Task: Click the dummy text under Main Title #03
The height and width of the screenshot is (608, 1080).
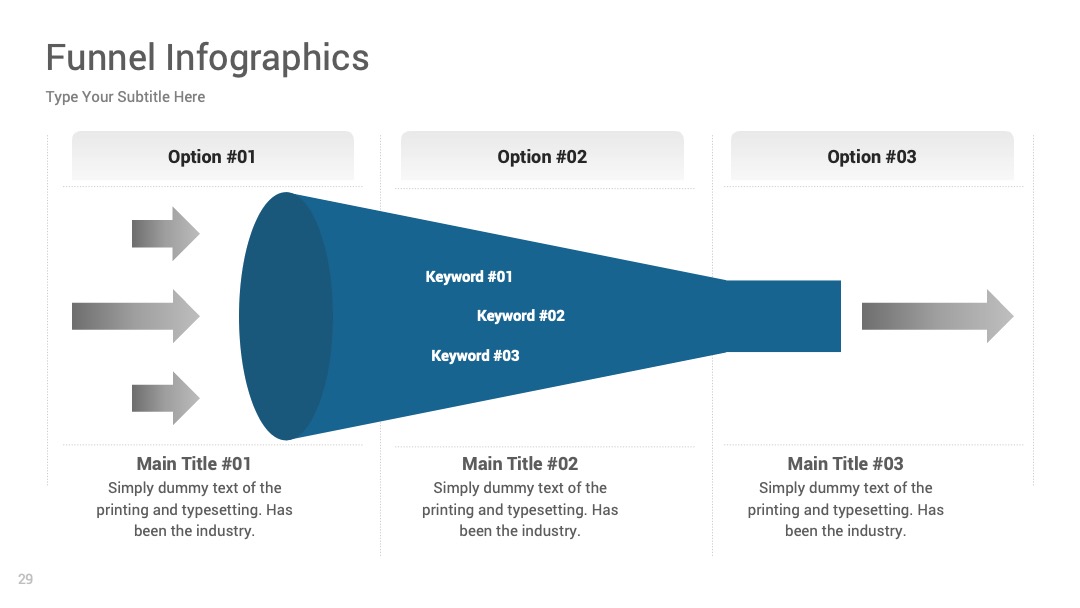Action: tap(846, 510)
